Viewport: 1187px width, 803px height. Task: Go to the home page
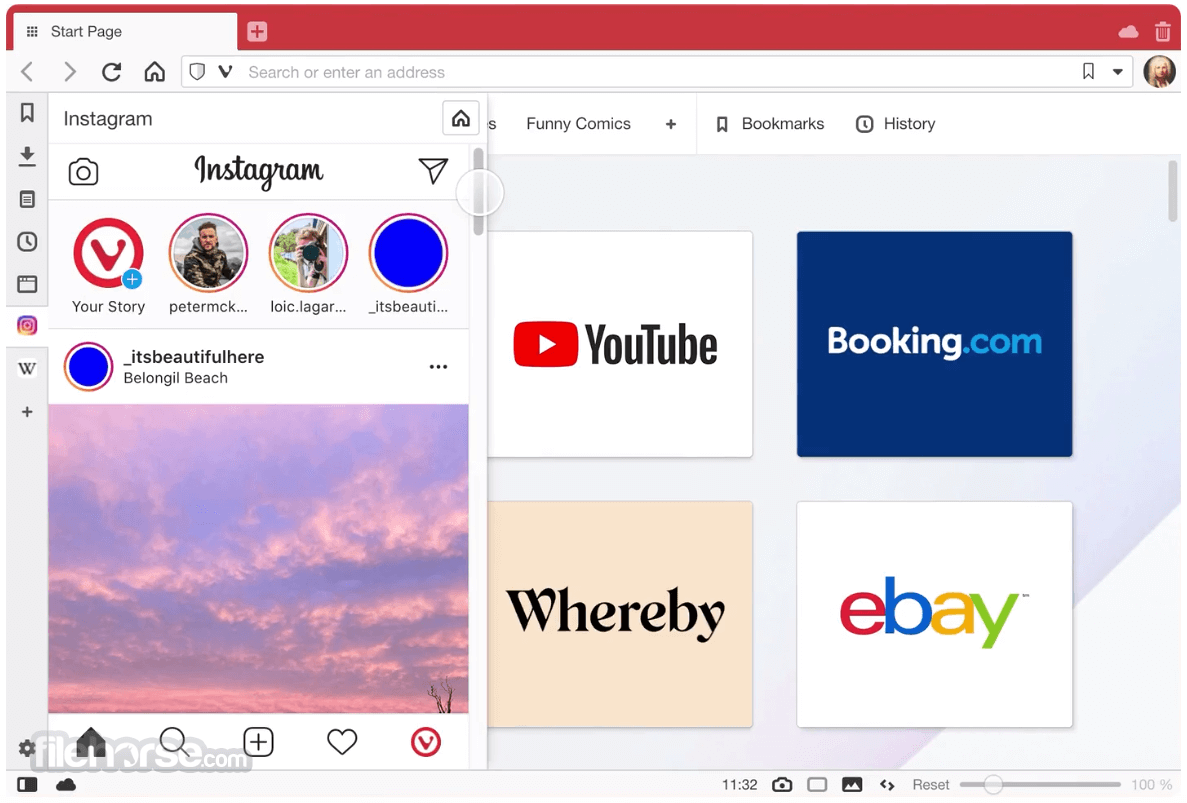click(154, 72)
